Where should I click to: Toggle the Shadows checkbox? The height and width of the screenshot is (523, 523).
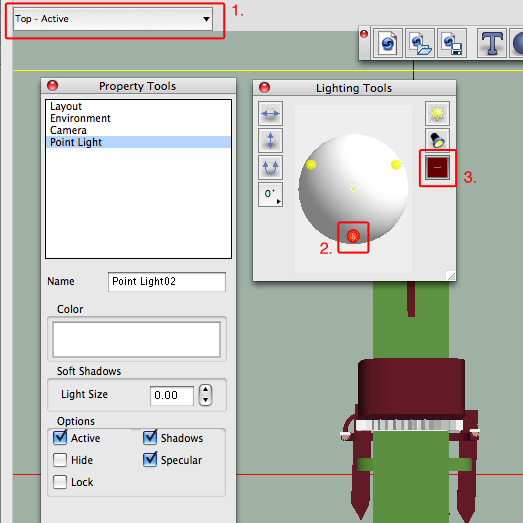[x=150, y=437]
